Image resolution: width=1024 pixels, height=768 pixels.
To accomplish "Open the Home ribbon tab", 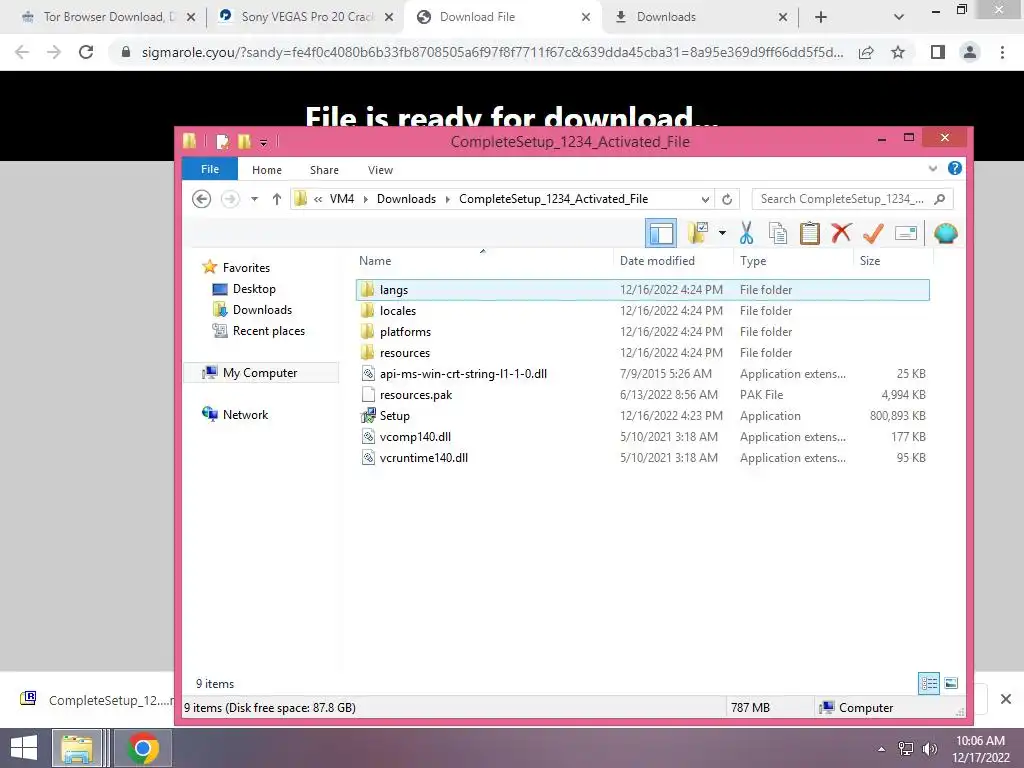I will [266, 170].
